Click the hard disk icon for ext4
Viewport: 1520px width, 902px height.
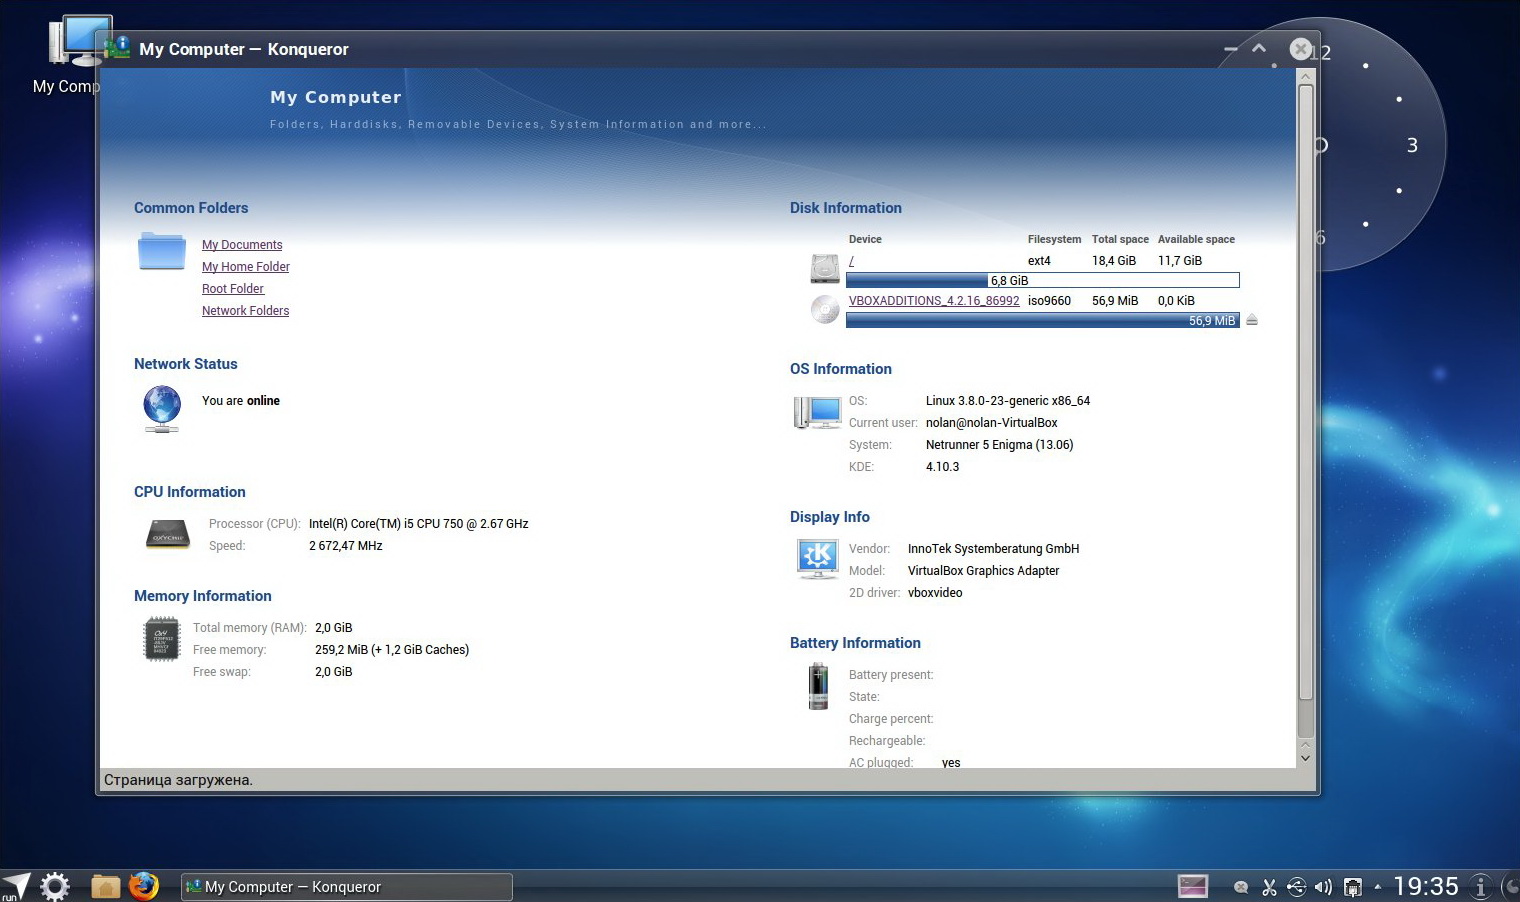[825, 268]
